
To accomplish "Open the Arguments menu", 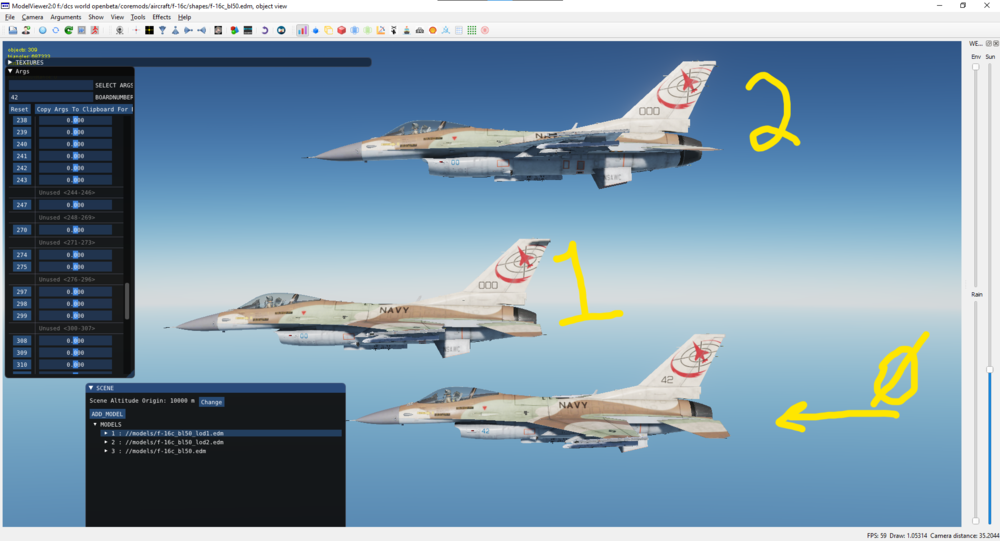I will point(66,17).
